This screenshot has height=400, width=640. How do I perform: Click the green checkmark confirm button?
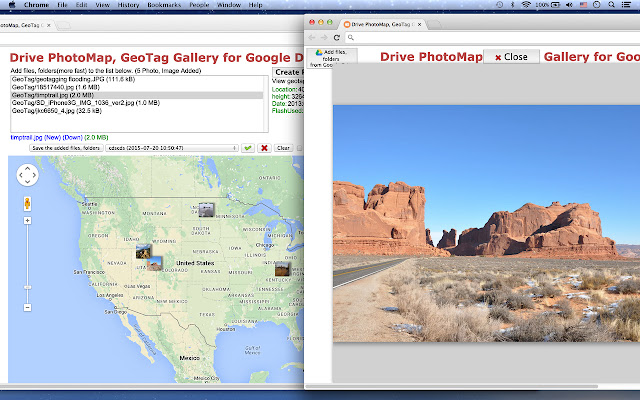coord(248,148)
